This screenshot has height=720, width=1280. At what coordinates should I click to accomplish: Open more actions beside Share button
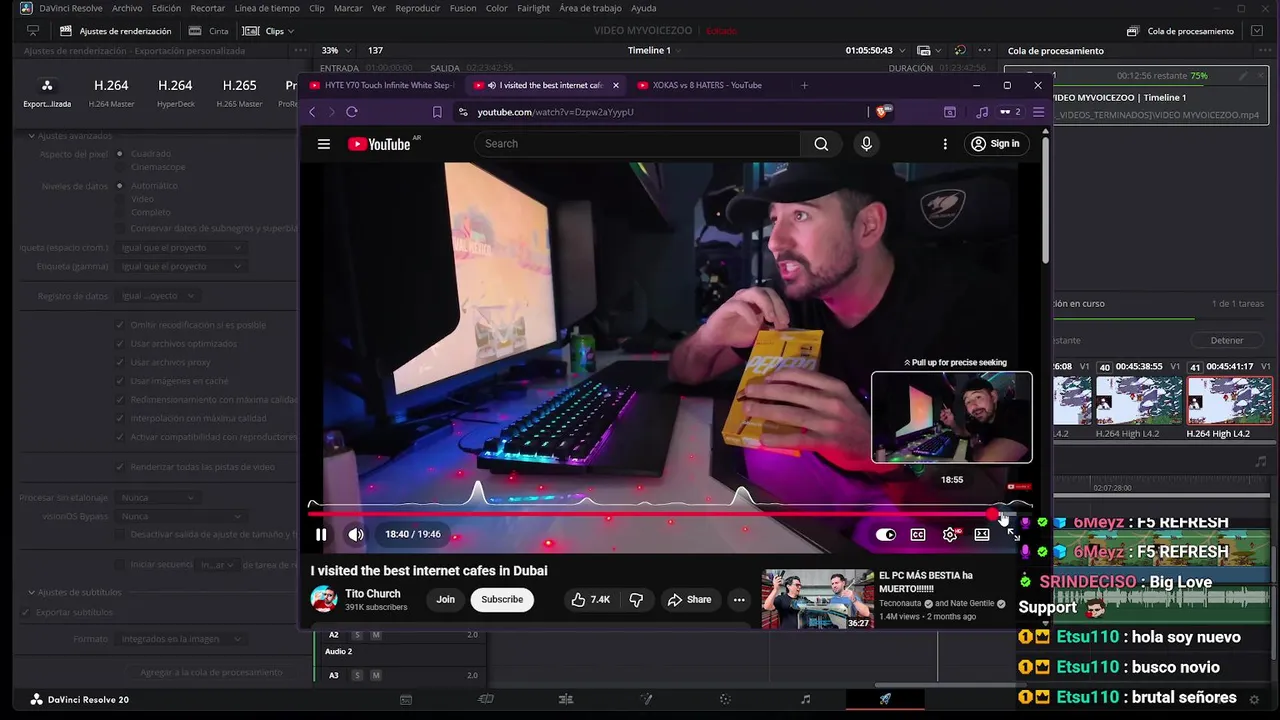point(739,599)
